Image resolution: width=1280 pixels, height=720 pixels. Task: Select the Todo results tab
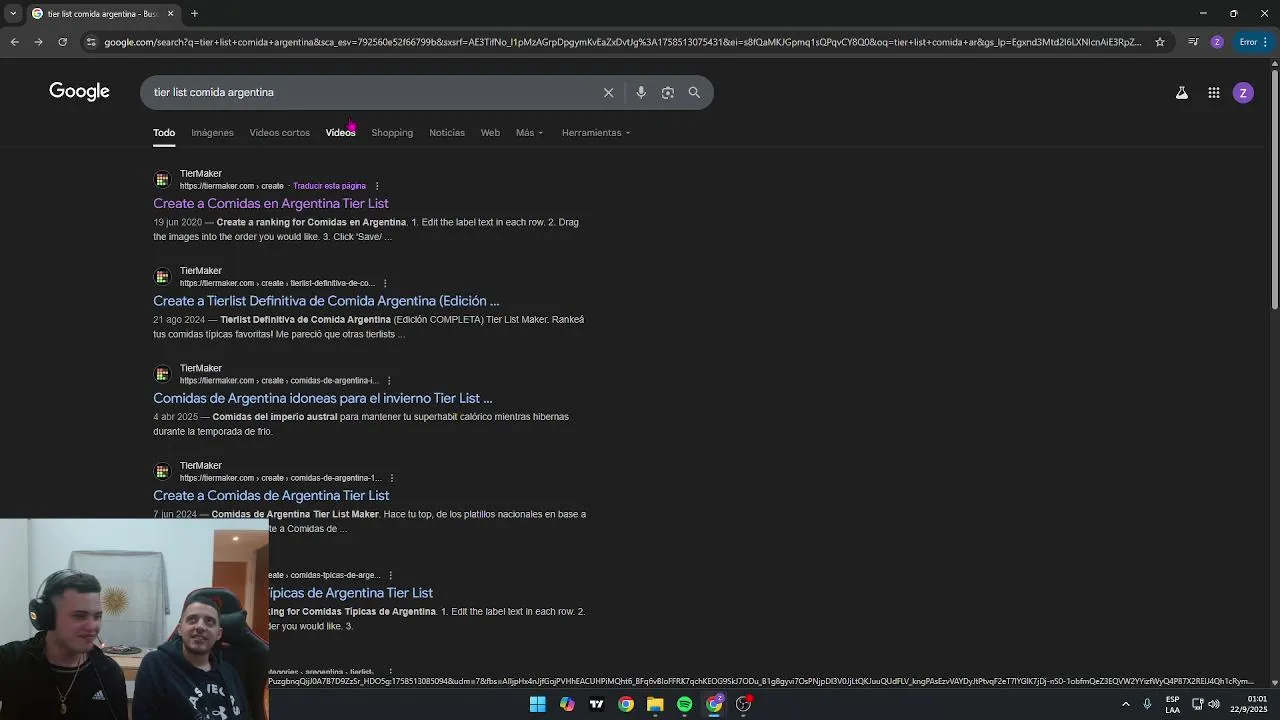(164, 132)
